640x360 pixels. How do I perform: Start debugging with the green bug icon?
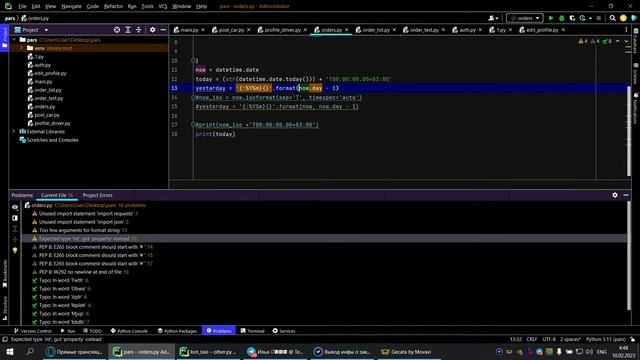pos(562,18)
